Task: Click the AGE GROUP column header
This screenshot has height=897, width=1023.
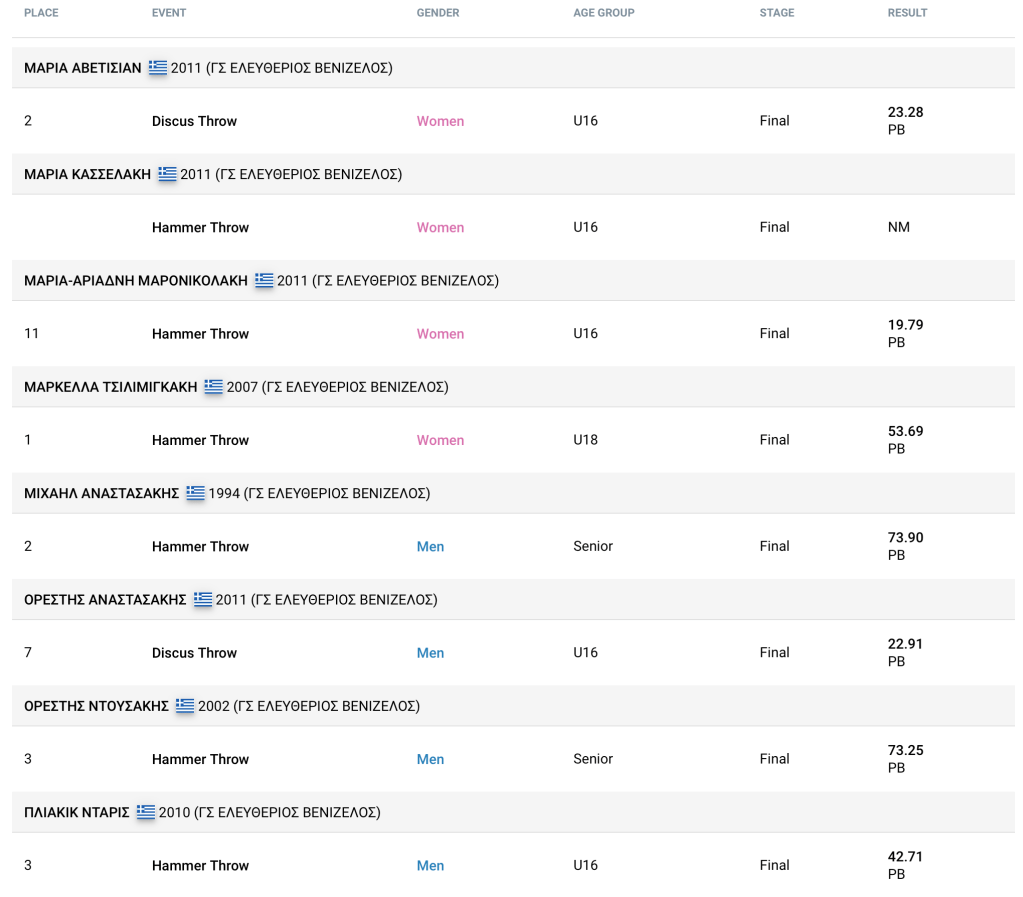Action: pos(603,13)
